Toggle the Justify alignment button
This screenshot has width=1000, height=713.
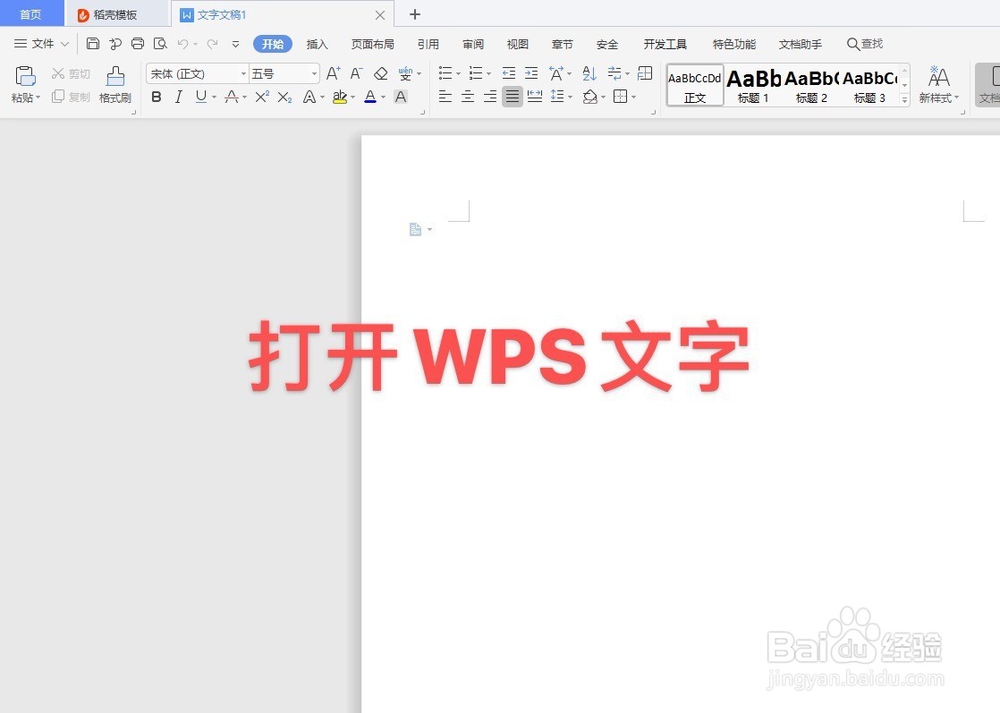pos(512,97)
